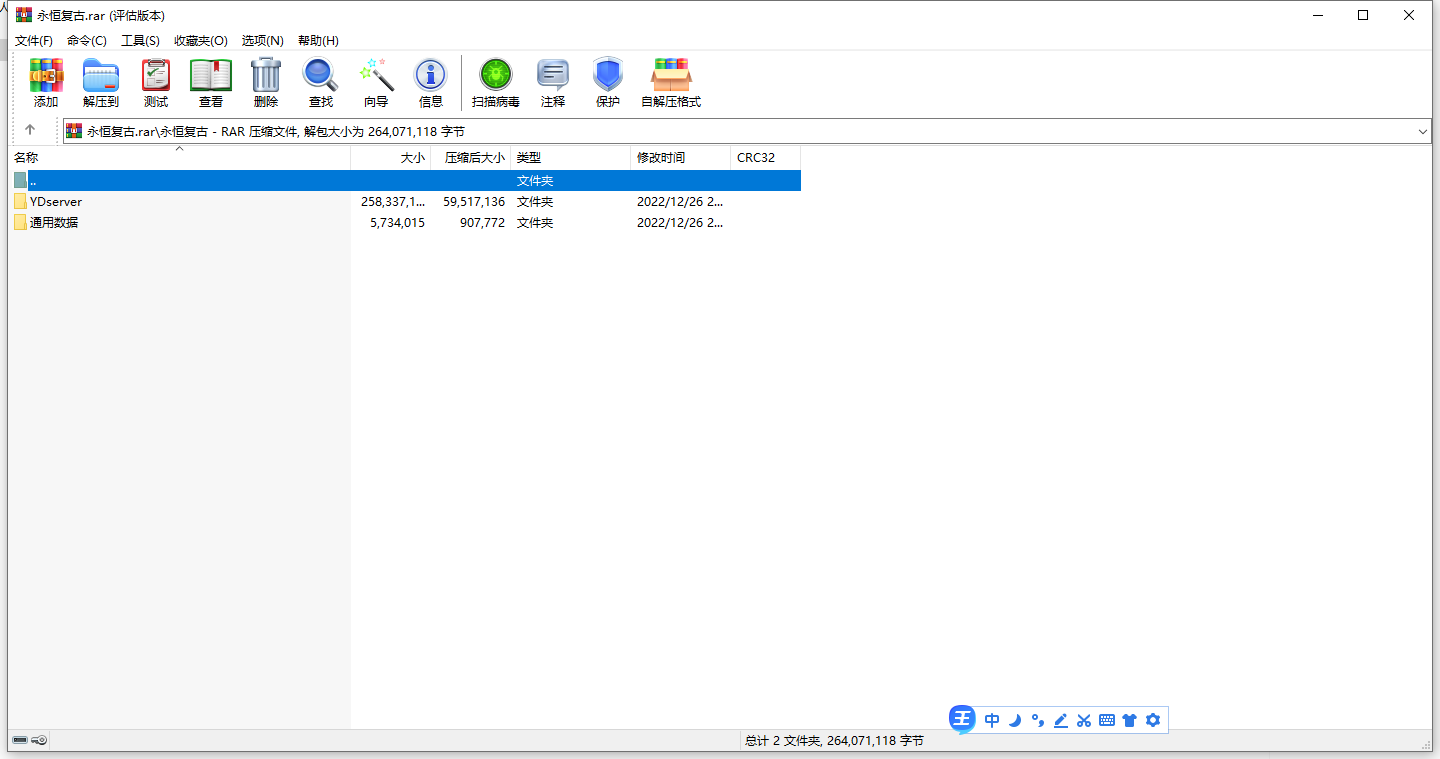
Task: Click the 保护 (Protect) shield icon
Action: tap(608, 76)
